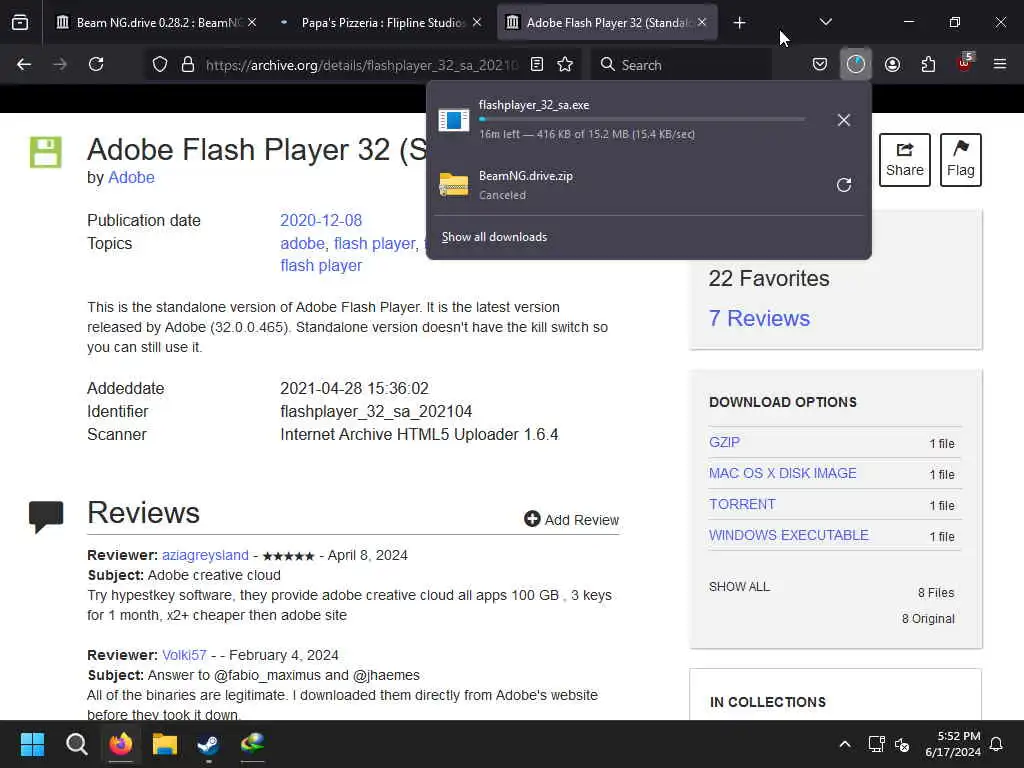Click Show all downloads
The height and width of the screenshot is (768, 1024).
click(x=494, y=237)
